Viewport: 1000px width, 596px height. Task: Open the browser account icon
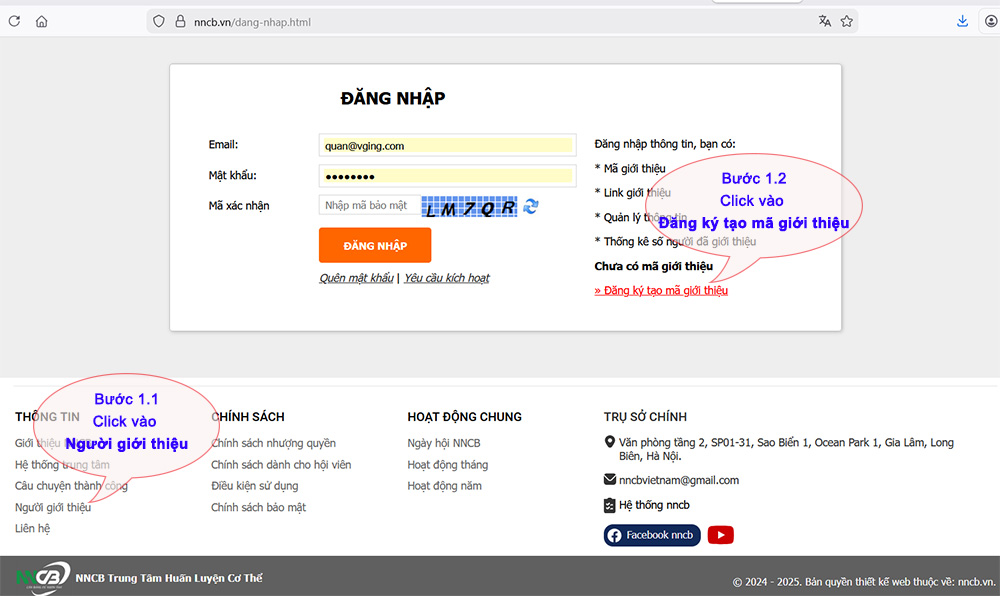click(990, 21)
